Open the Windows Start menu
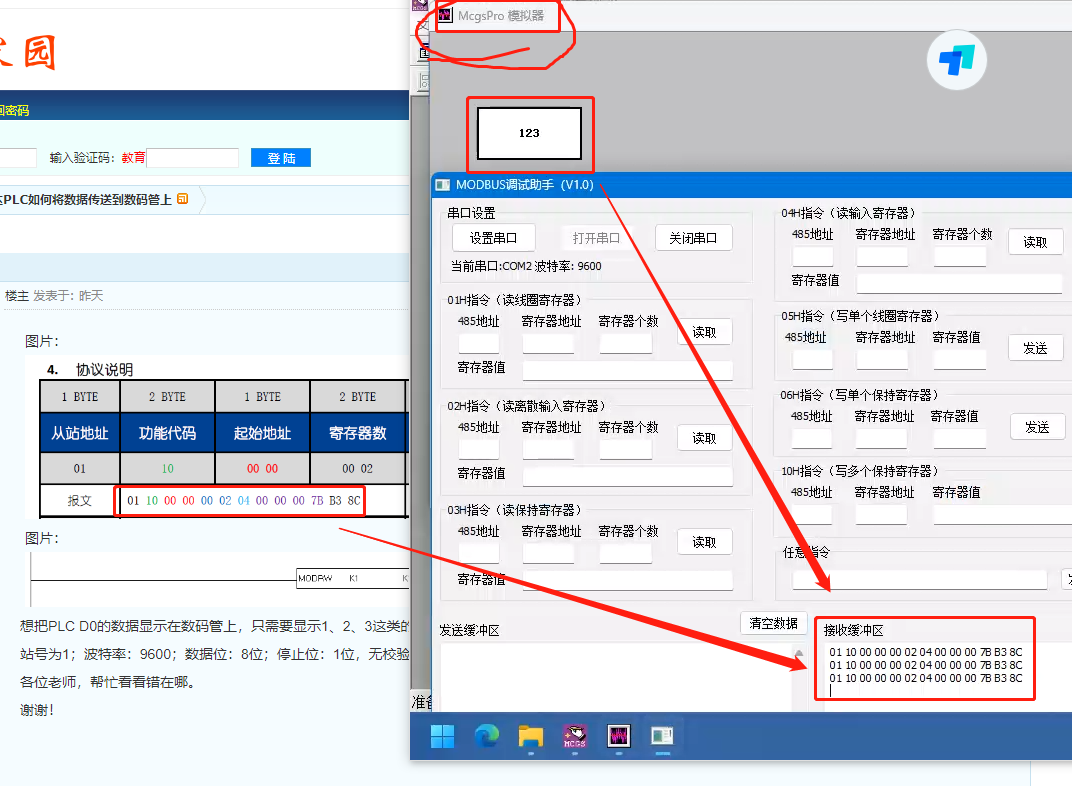Viewport: 1072px width, 786px height. (x=442, y=737)
